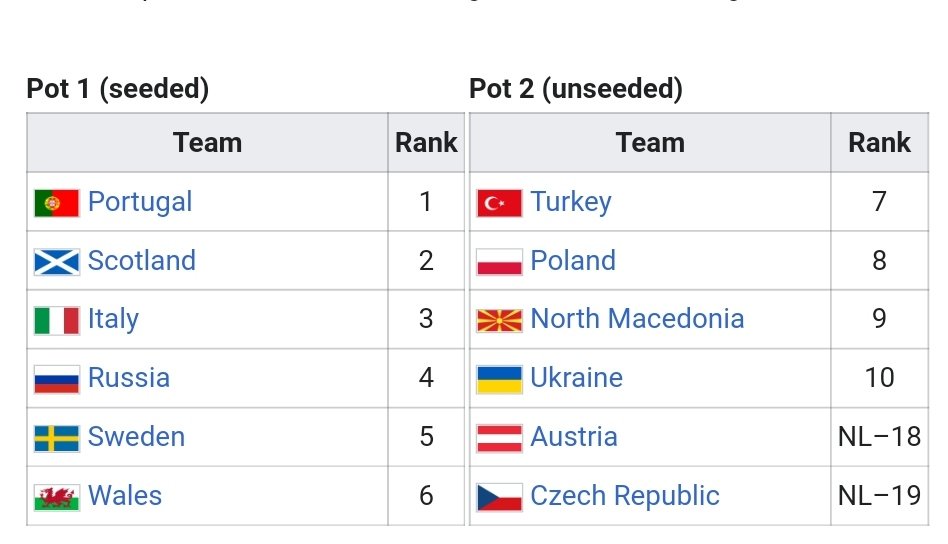Click the North Macedonia flag icon

(499, 320)
